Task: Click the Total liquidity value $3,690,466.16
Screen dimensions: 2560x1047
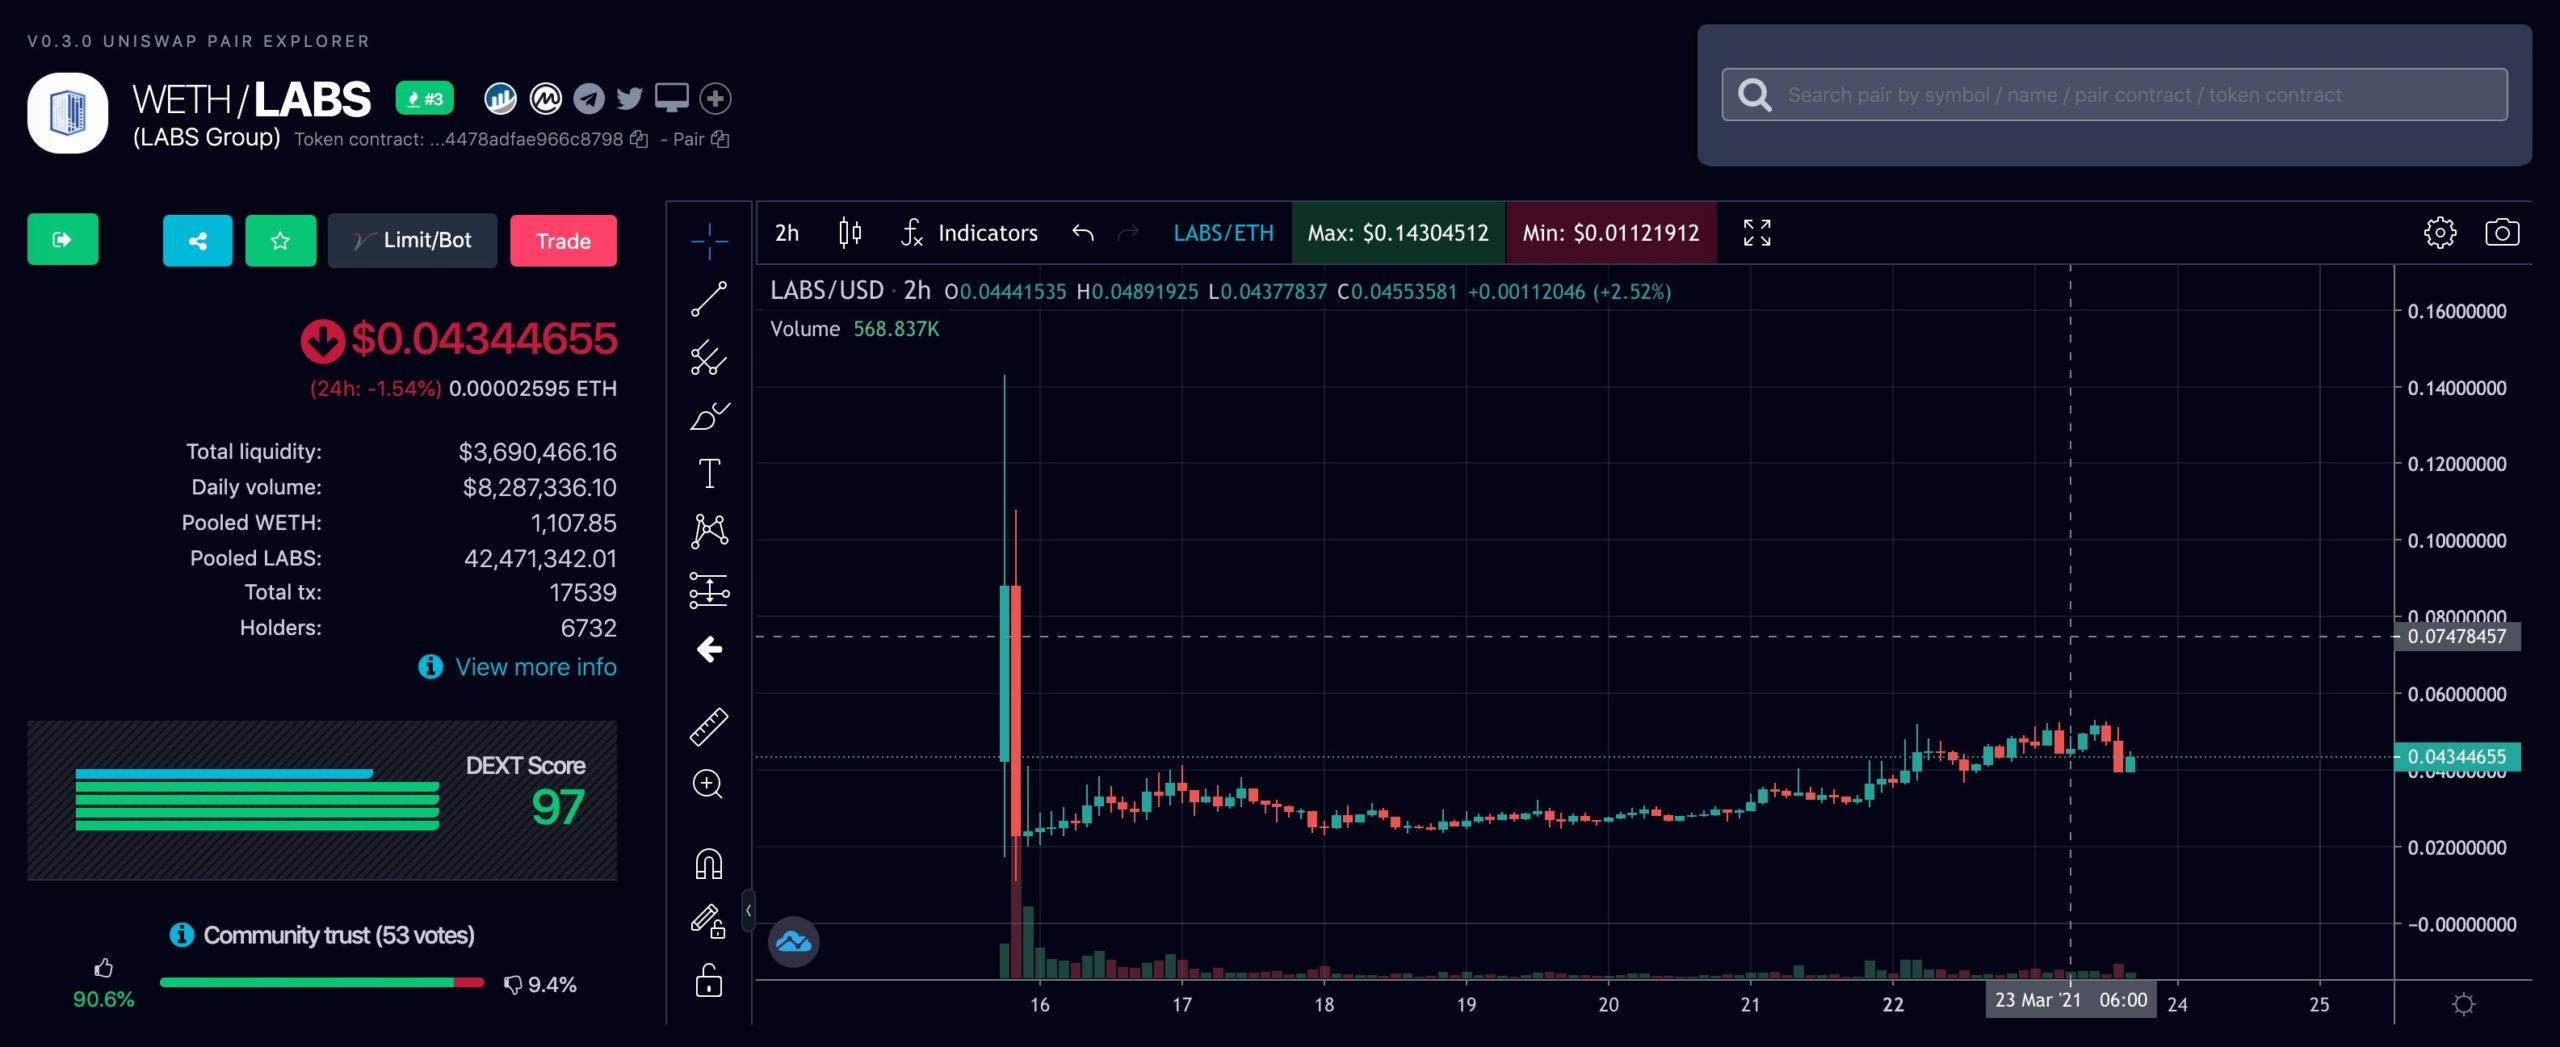Action: click(x=537, y=452)
